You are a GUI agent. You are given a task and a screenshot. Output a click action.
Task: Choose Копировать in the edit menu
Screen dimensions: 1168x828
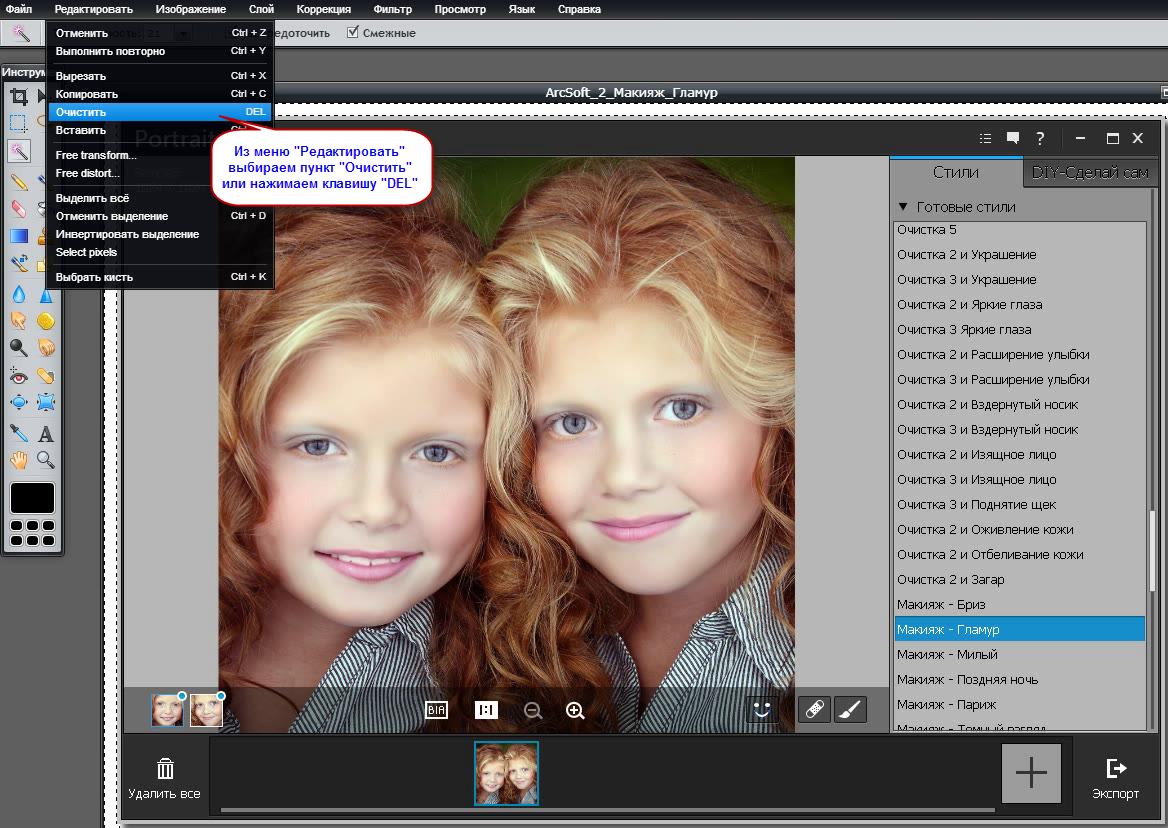coord(160,94)
